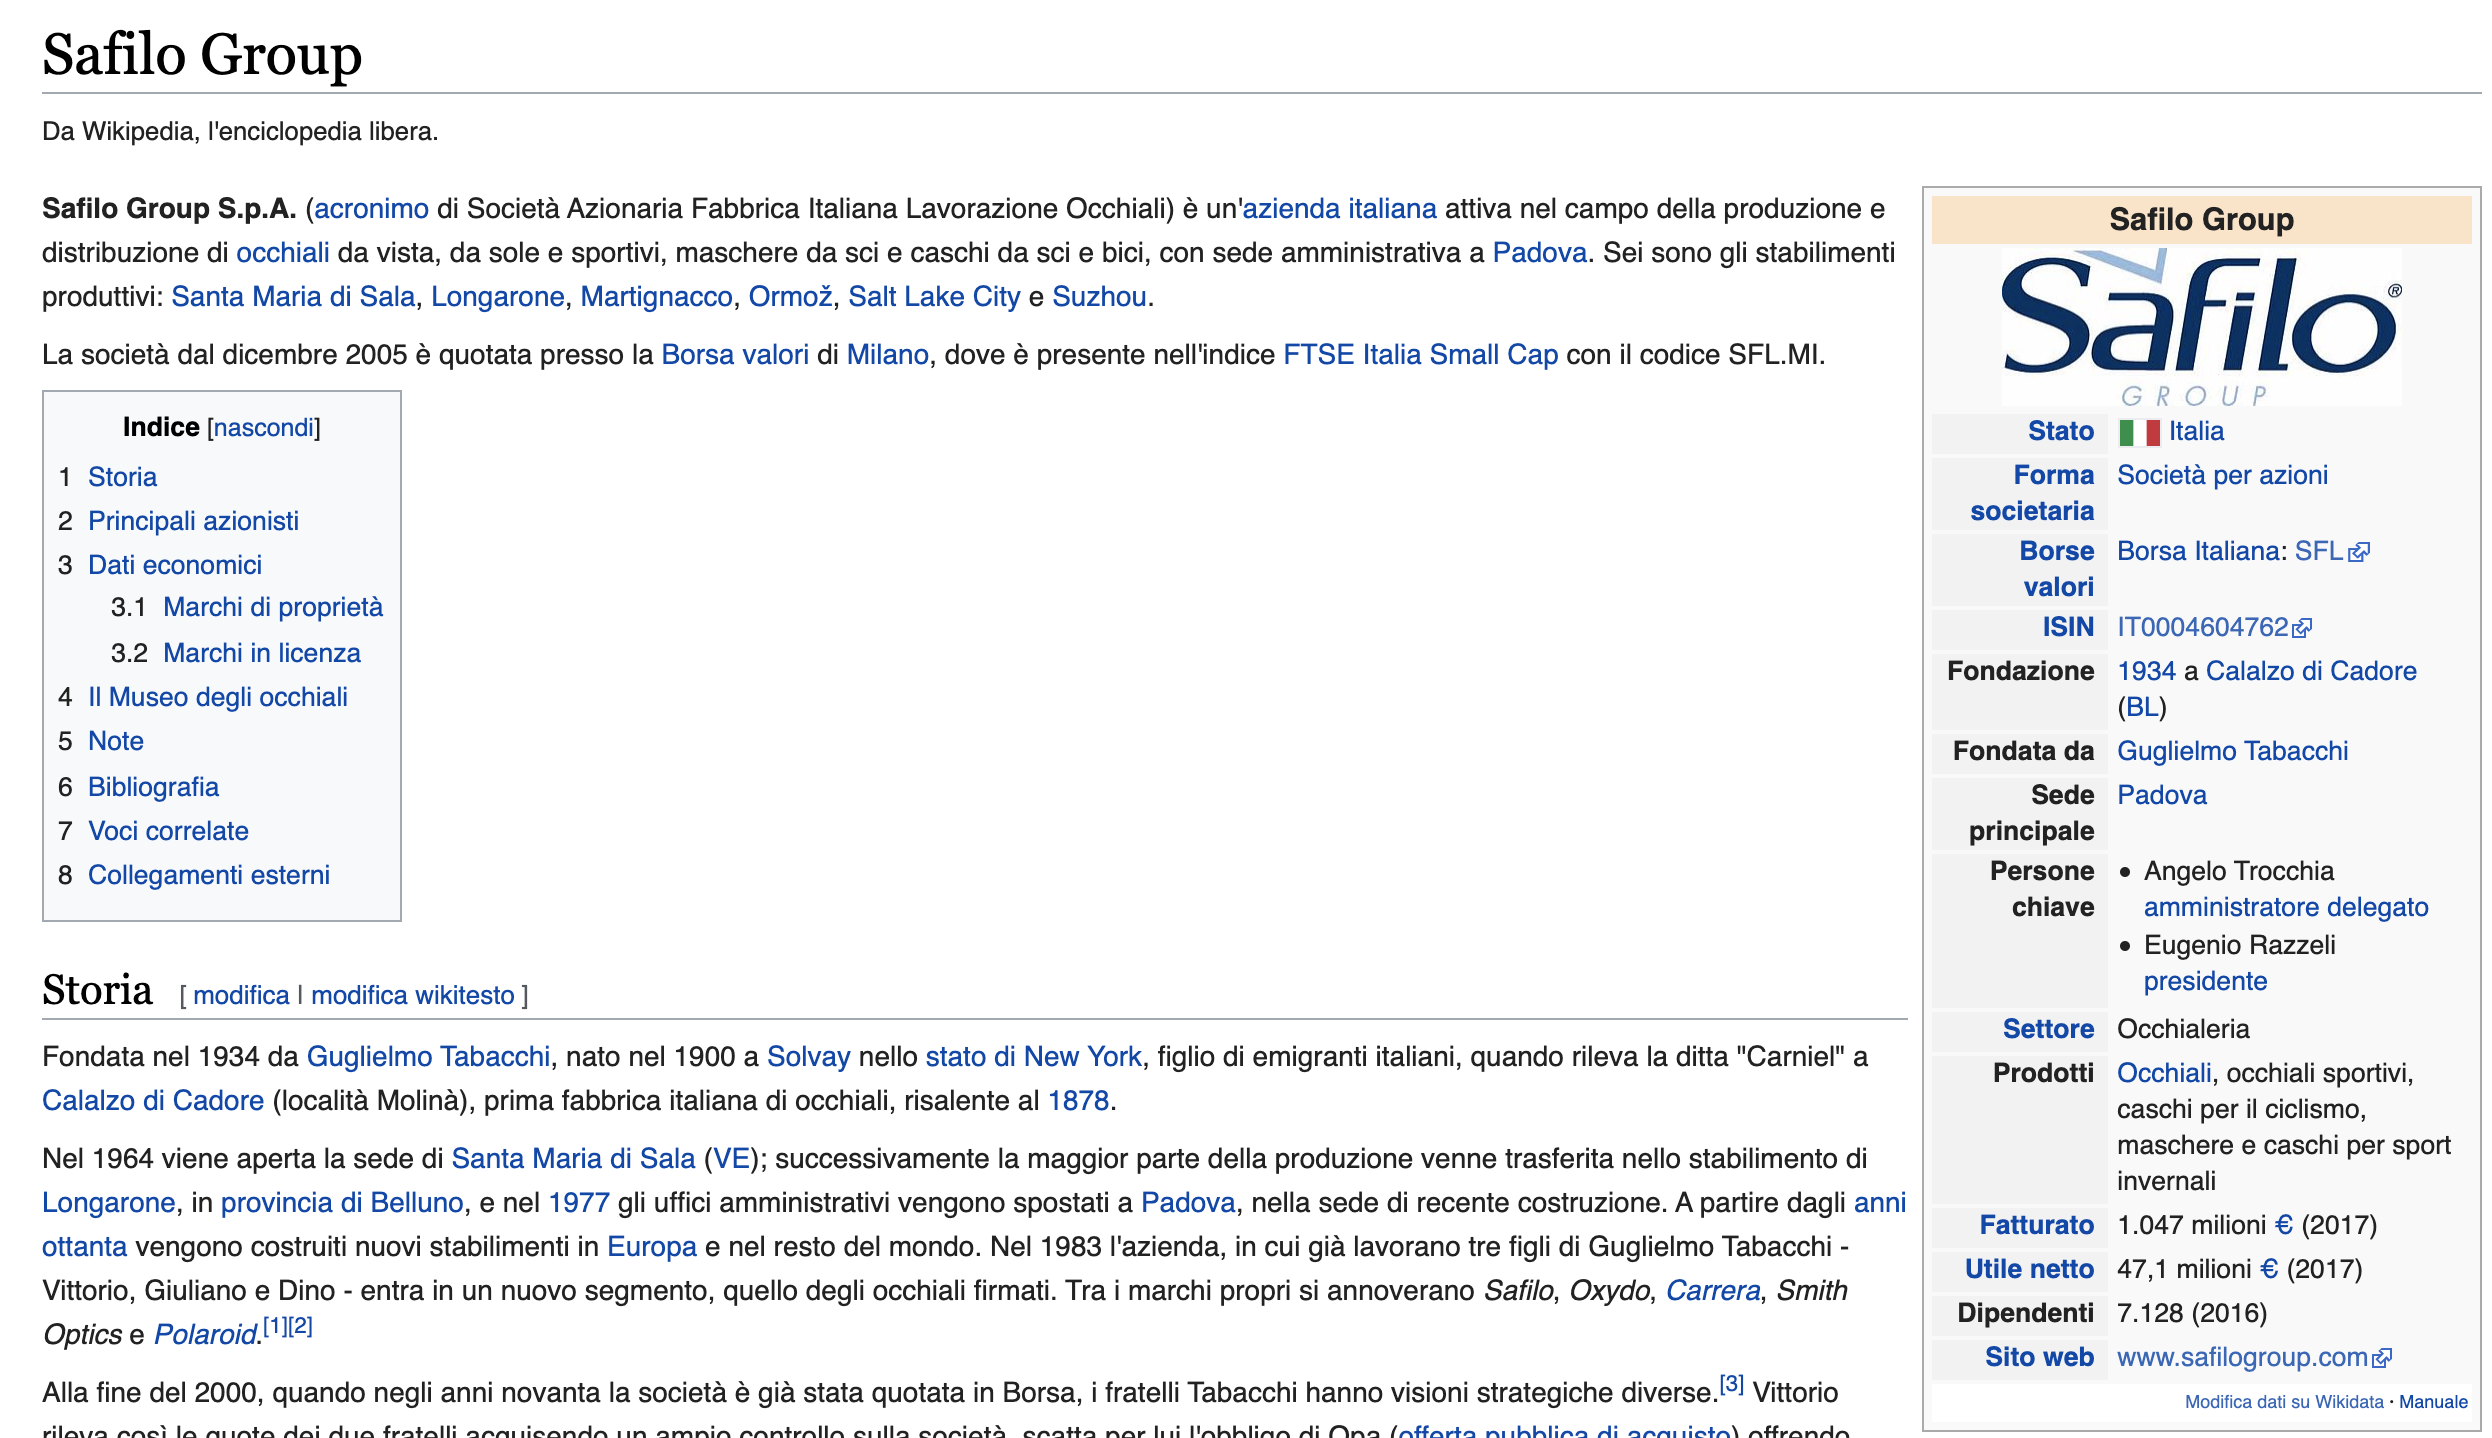Open the ISIN IT0004604762 external link
Viewport: 2492px width, 1438px height.
2214,627
